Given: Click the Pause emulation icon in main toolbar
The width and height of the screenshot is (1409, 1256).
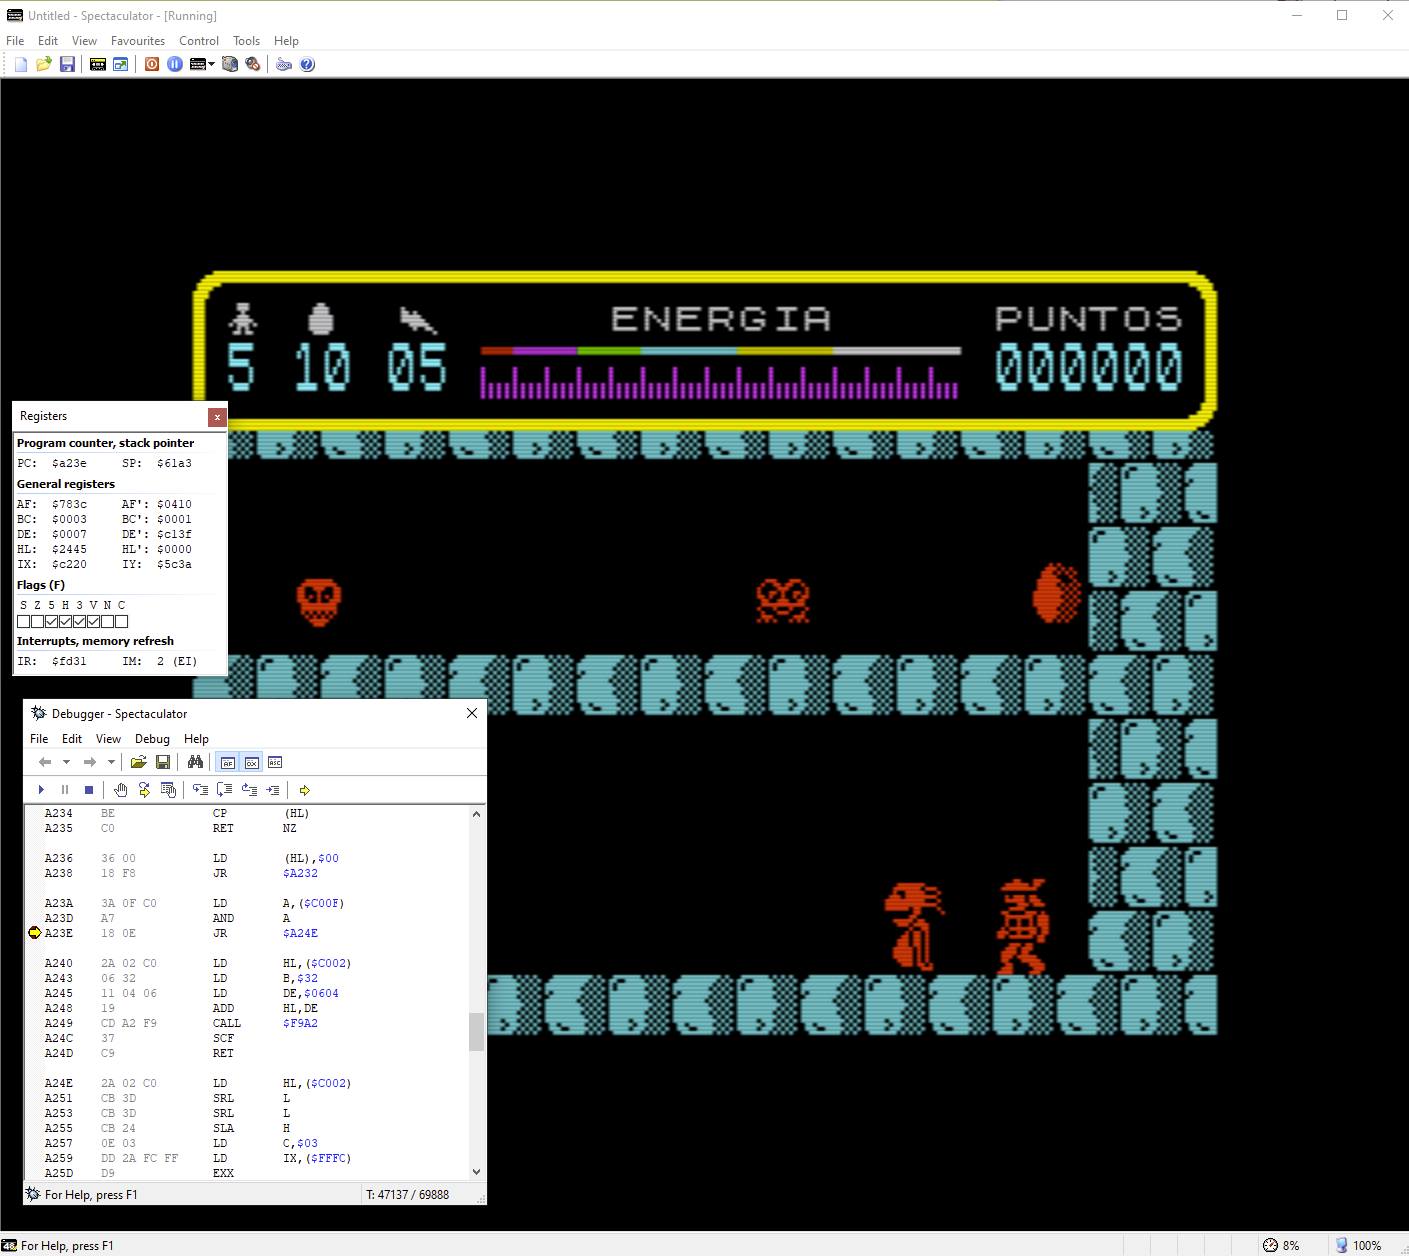Looking at the screenshot, I should pyautogui.click(x=175, y=64).
